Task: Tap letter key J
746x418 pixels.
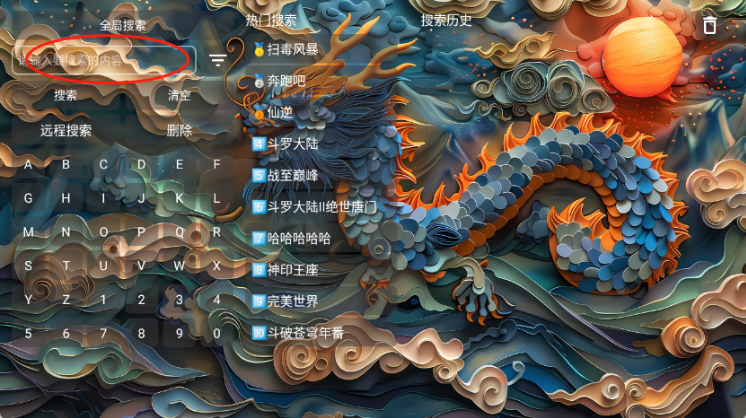Action: [141, 198]
